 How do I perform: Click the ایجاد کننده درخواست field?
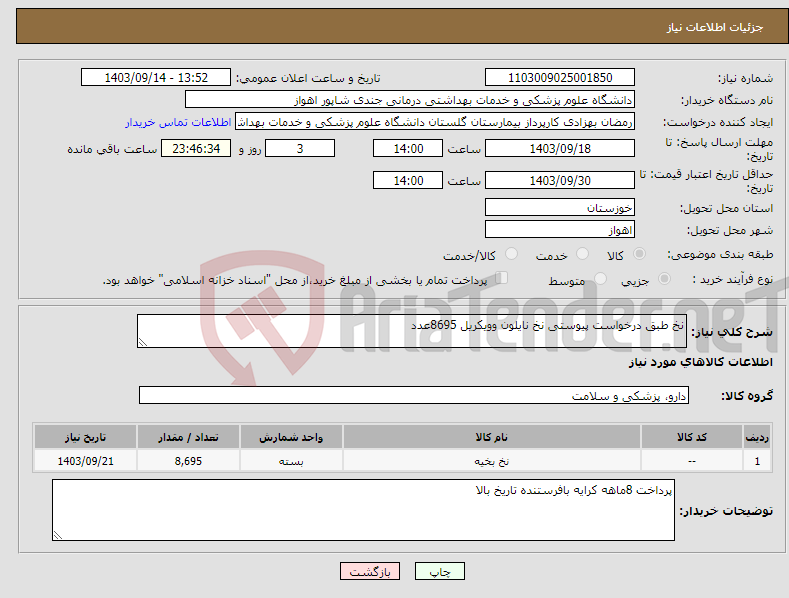pyautogui.click(x=435, y=122)
